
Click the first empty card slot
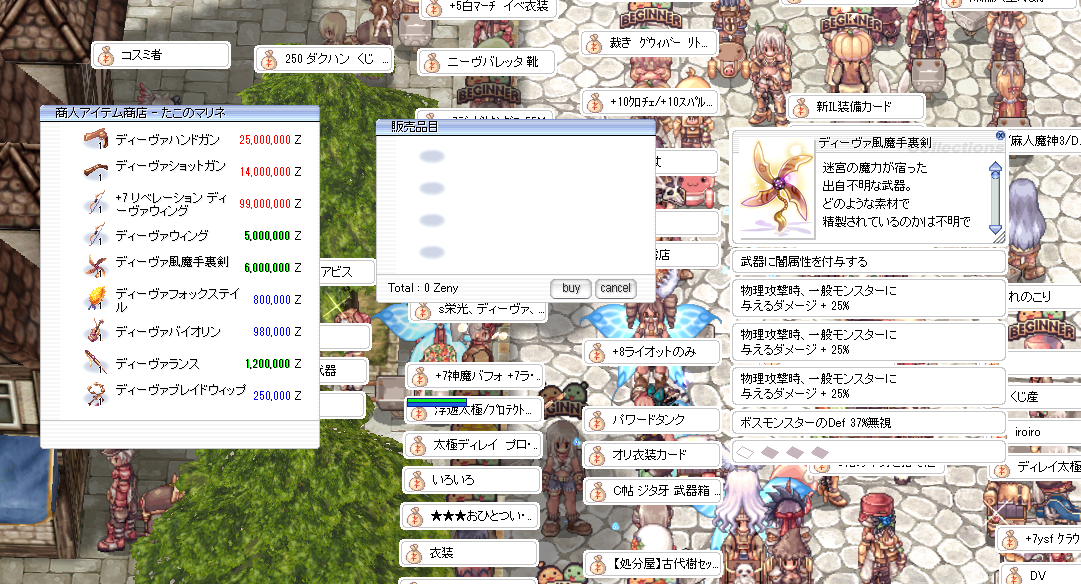click(x=746, y=452)
